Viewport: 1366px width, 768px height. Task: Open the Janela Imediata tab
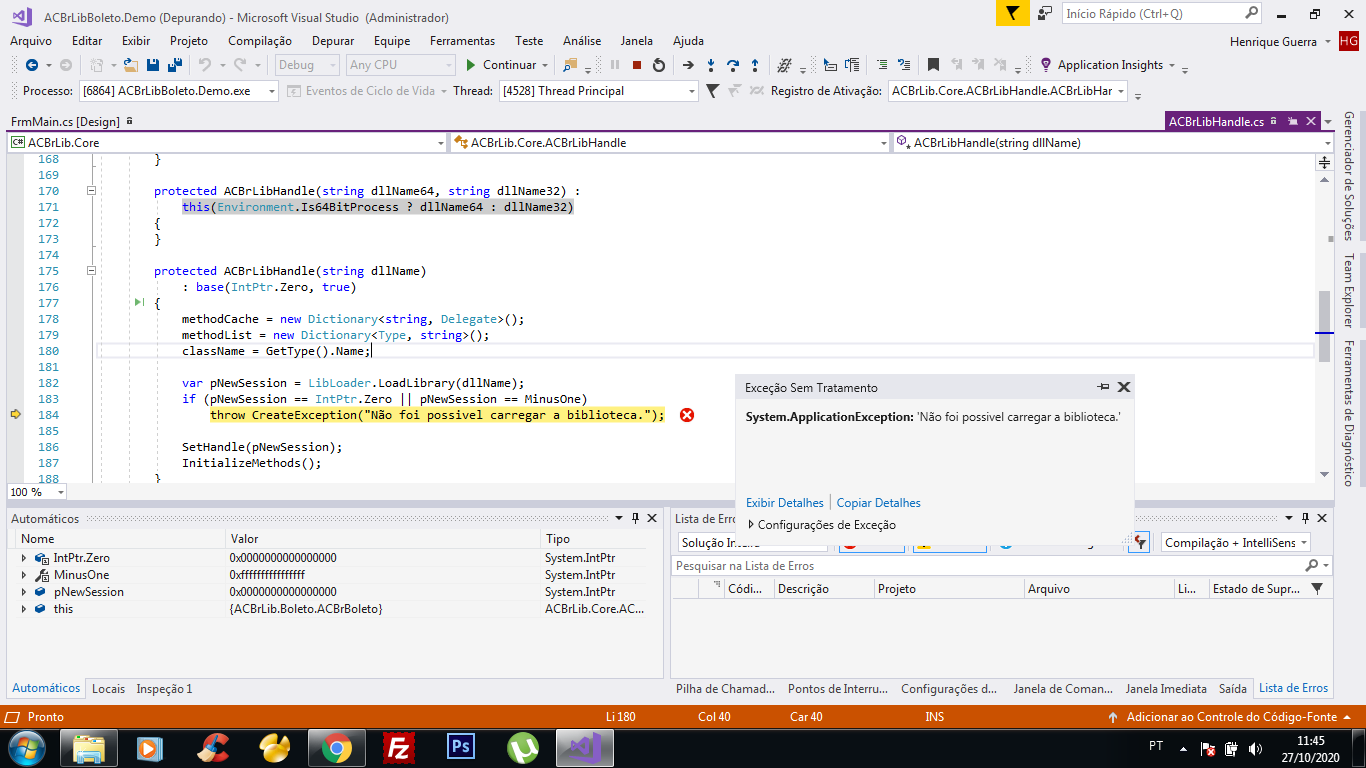(1166, 688)
